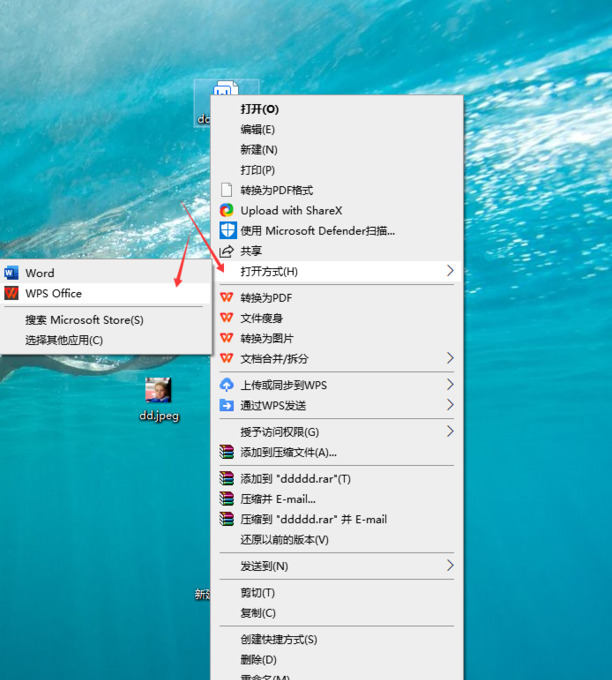Click the WinRAR icon beside 压缩并 E-mail
This screenshot has width=612, height=680.
226,499
